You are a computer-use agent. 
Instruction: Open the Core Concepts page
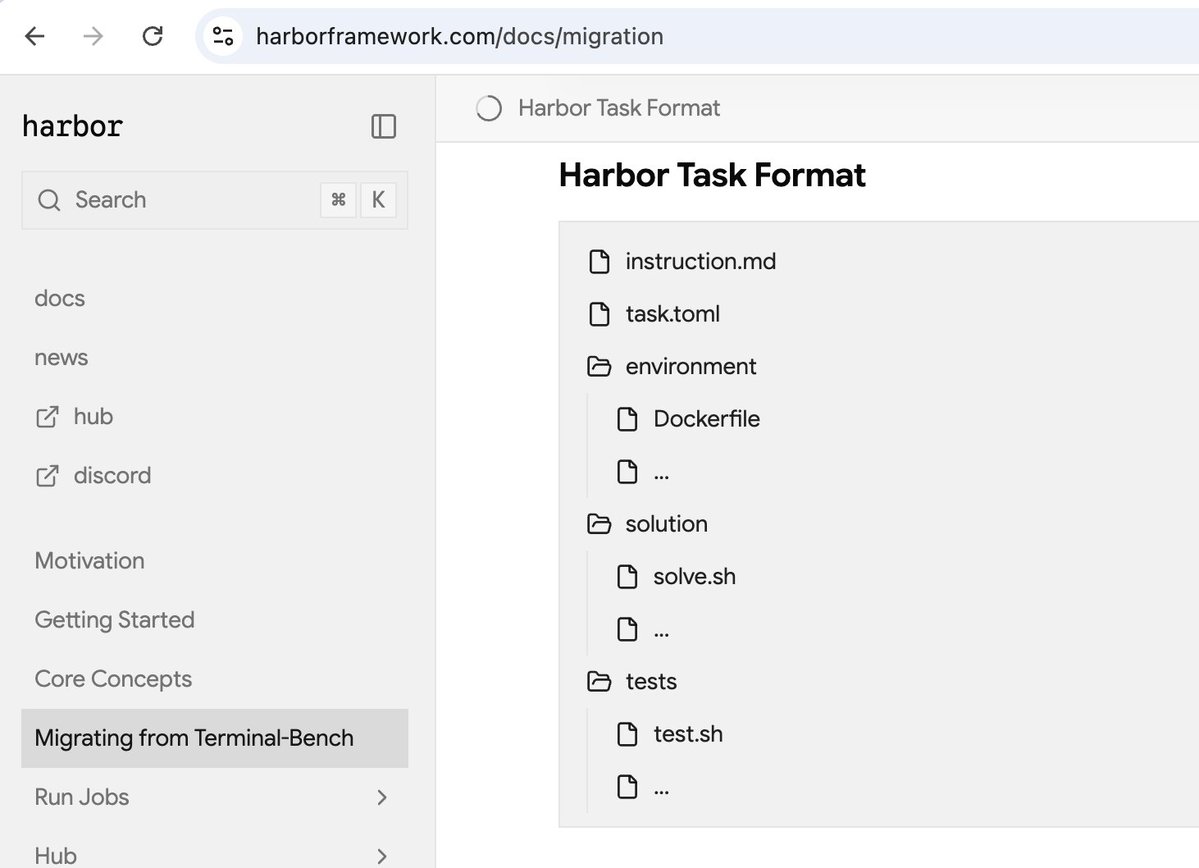tap(113, 679)
